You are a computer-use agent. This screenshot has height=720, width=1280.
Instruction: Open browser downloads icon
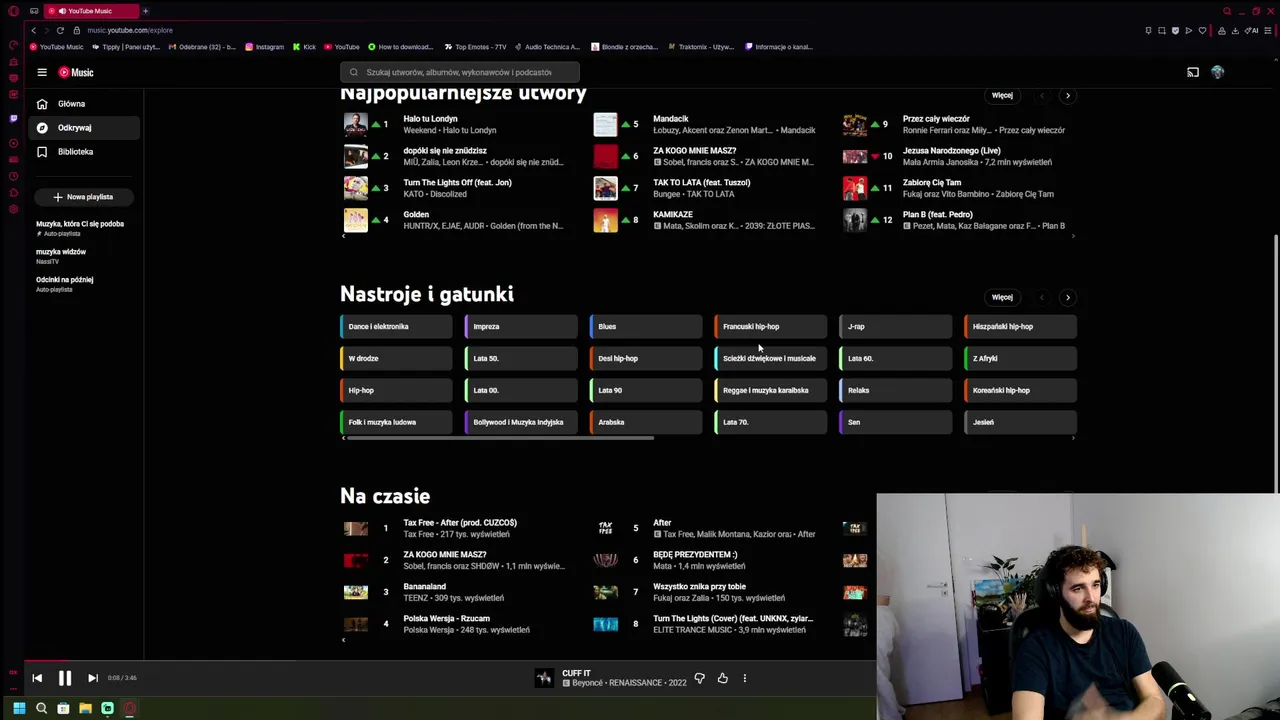click(1235, 30)
